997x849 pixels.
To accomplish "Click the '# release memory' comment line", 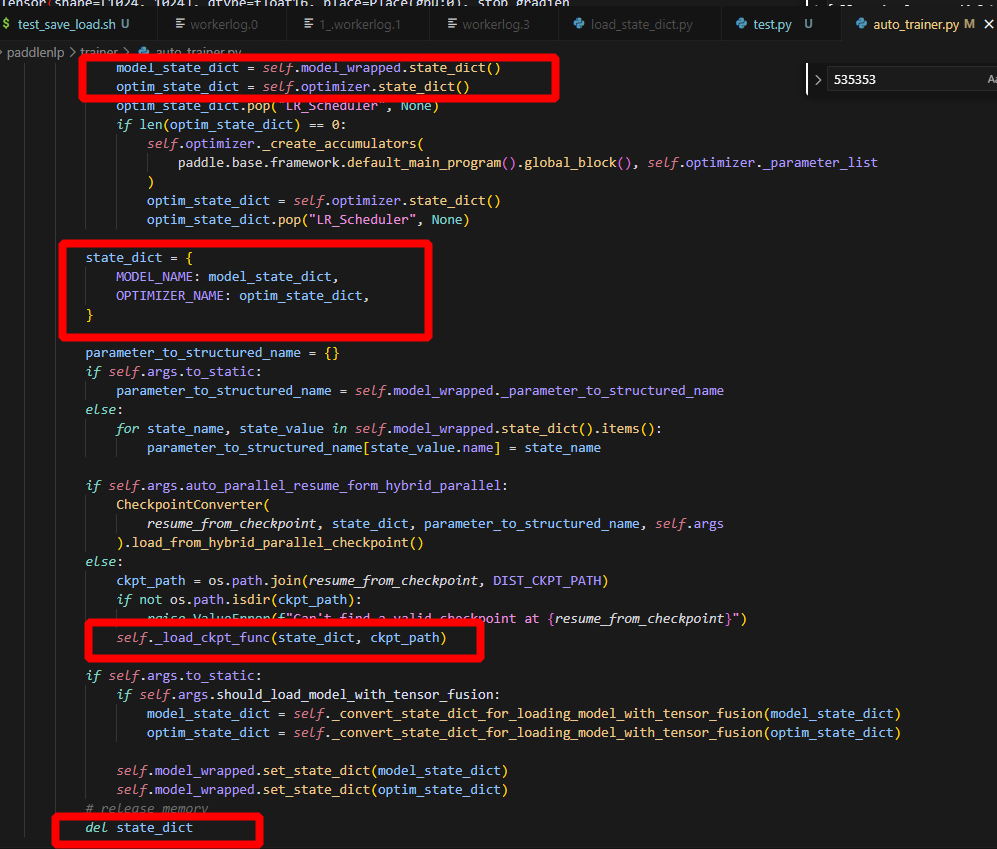I will [x=146, y=809].
